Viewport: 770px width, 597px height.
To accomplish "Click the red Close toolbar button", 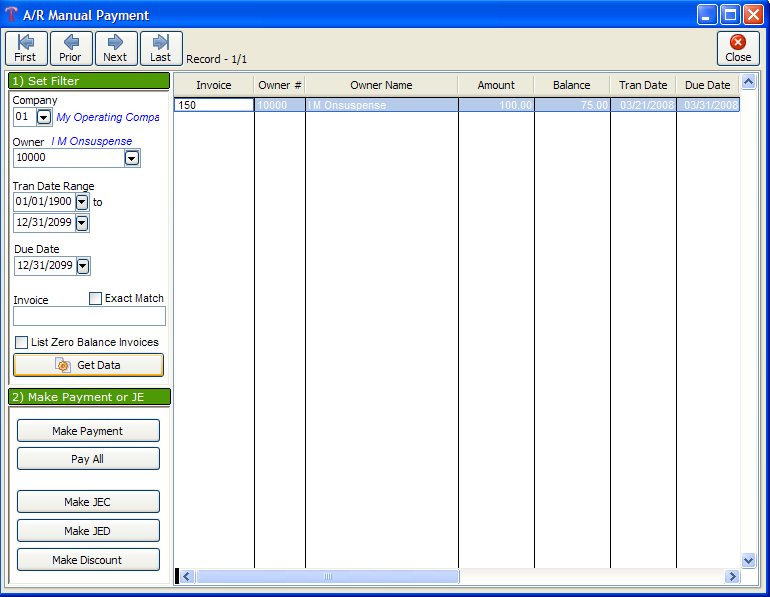I will 738,49.
